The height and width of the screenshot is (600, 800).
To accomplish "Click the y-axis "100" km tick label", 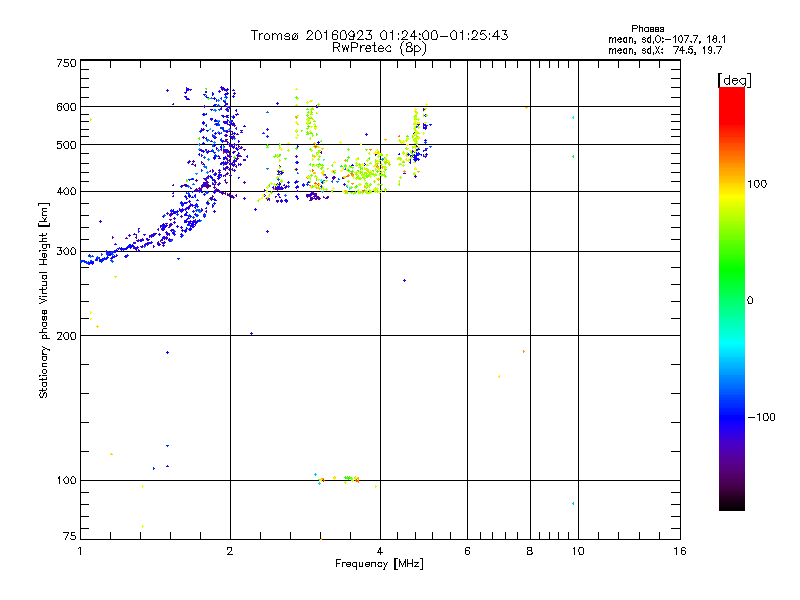I will [67, 480].
